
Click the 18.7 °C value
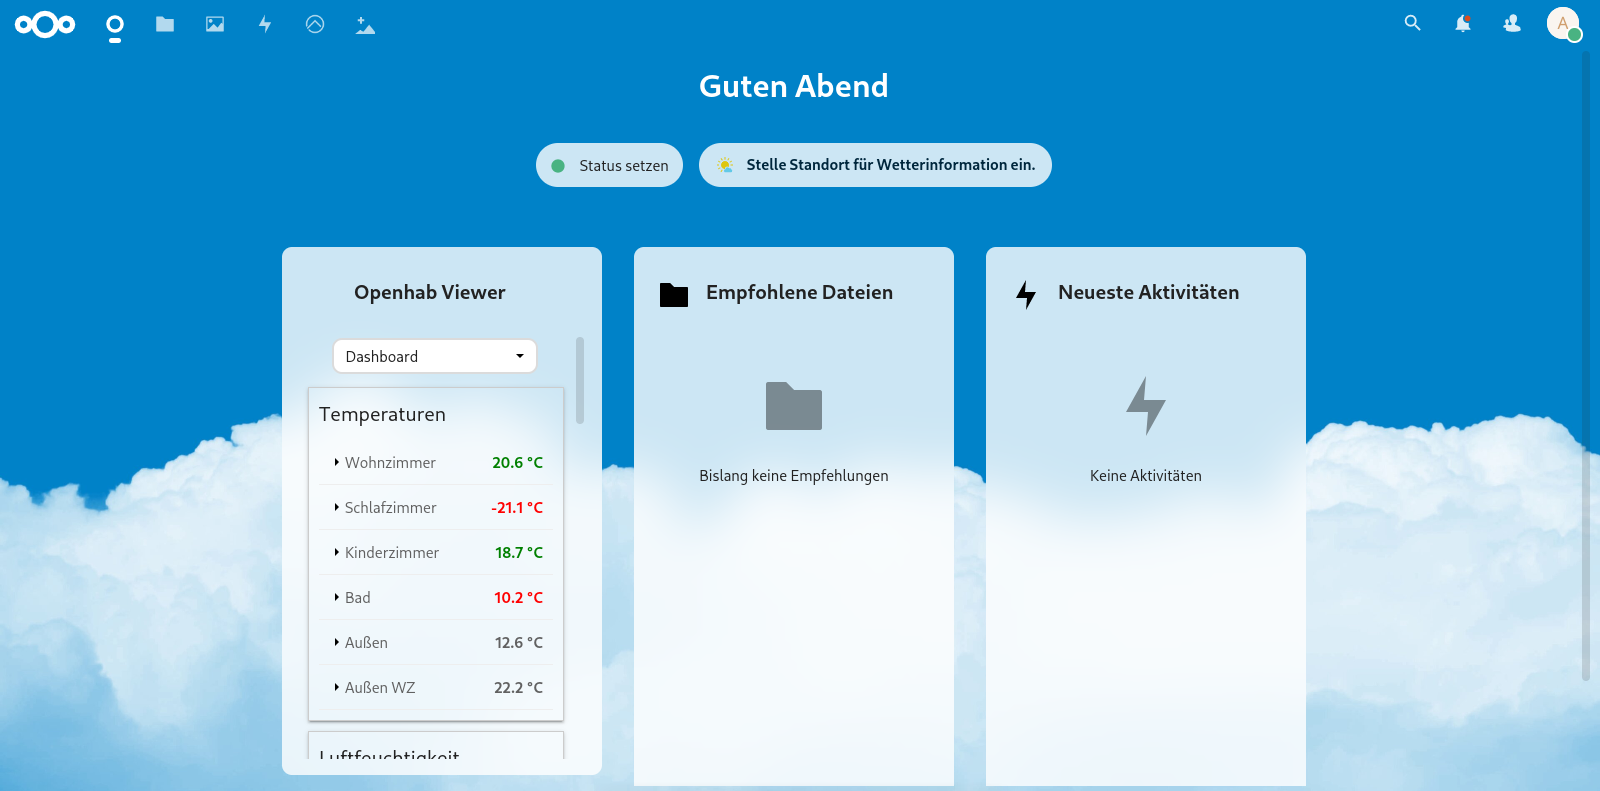519,552
